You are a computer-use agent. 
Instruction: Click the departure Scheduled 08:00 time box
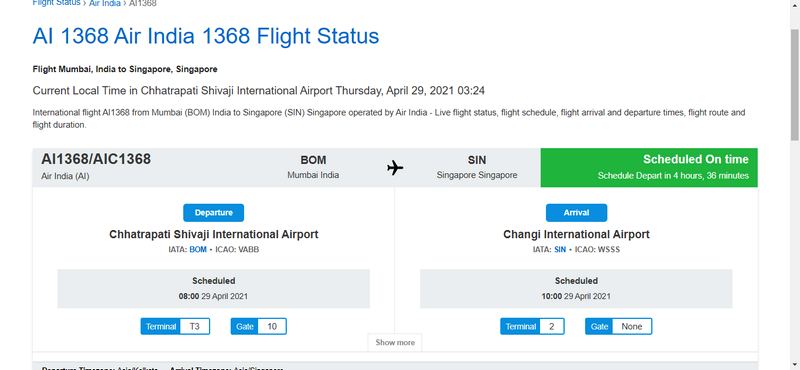tap(213, 289)
